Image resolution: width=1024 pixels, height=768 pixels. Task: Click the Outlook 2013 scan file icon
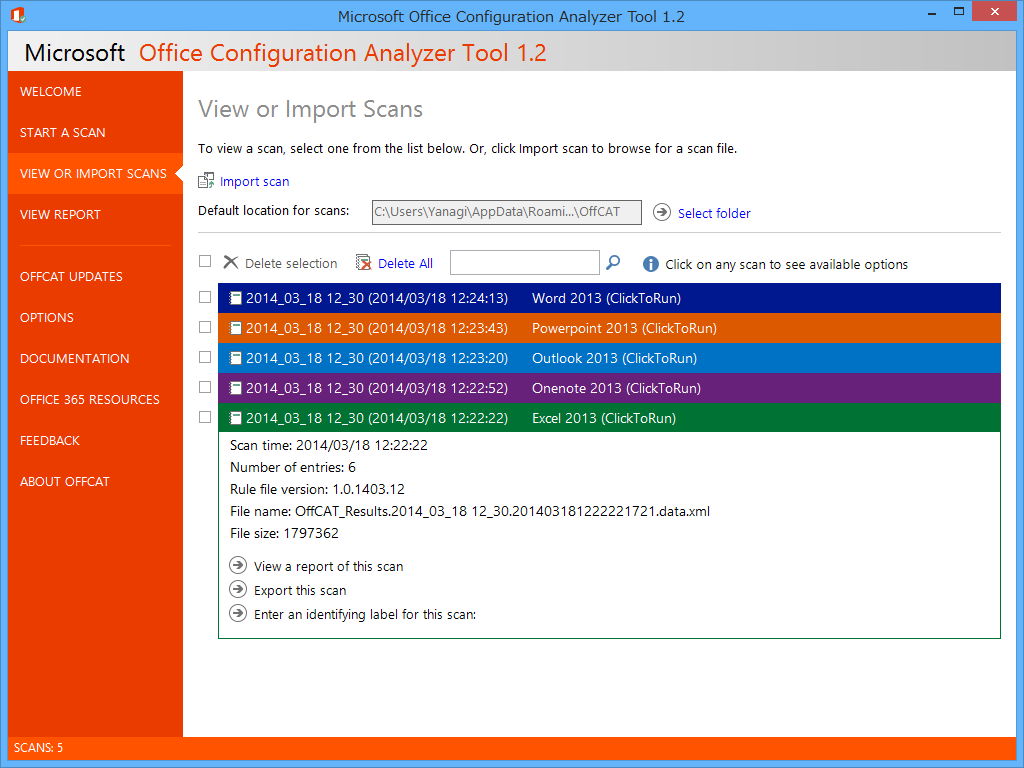point(236,359)
